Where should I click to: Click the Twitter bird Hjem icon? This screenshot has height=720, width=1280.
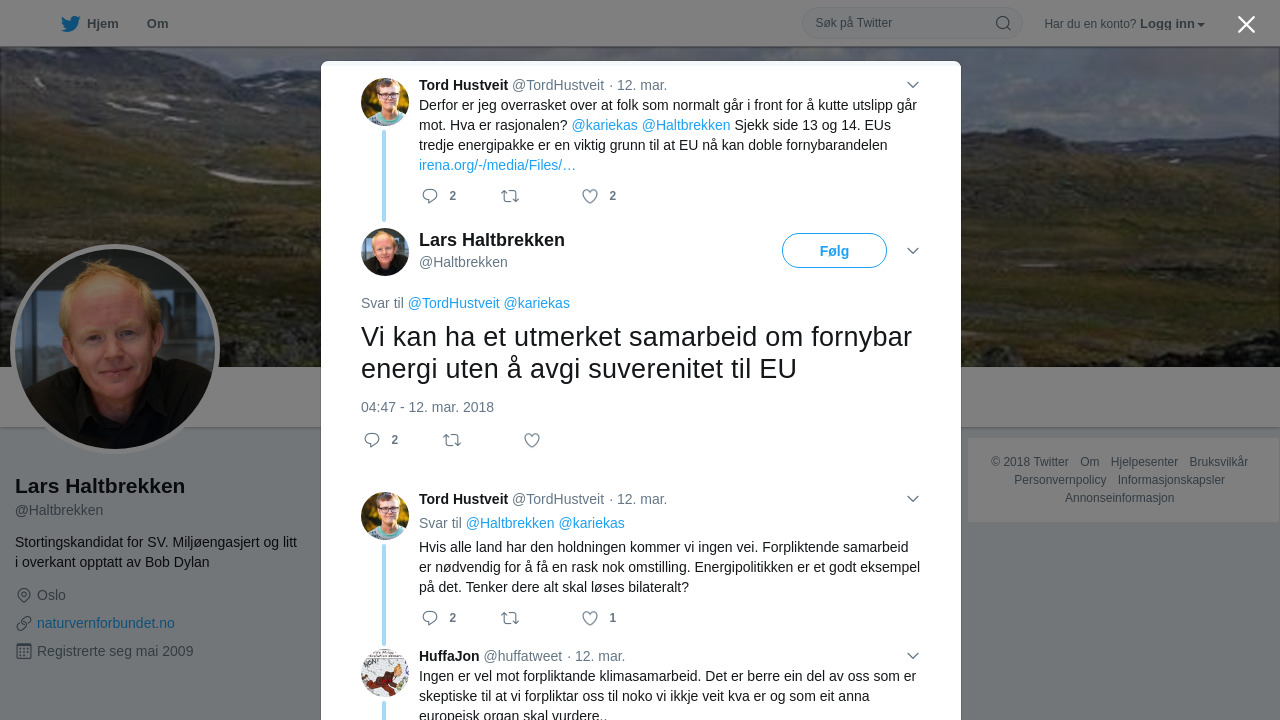(70, 24)
